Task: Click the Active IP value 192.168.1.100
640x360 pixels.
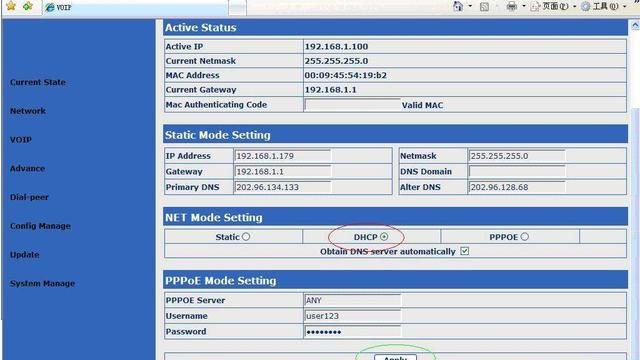Action: click(x=336, y=47)
